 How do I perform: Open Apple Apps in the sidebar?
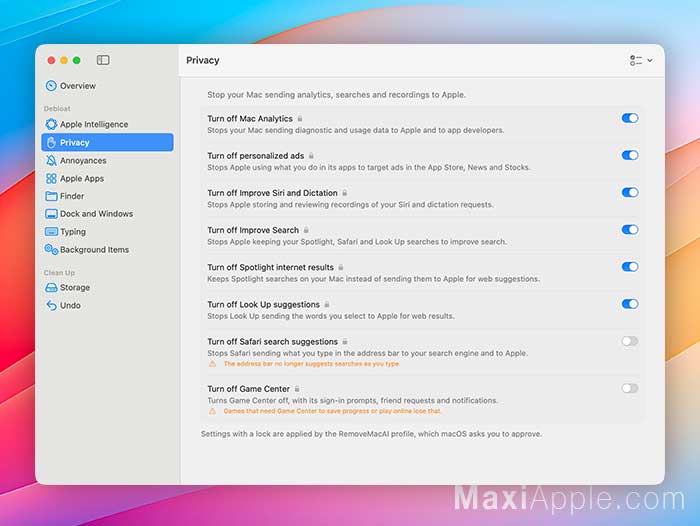pos(107,179)
